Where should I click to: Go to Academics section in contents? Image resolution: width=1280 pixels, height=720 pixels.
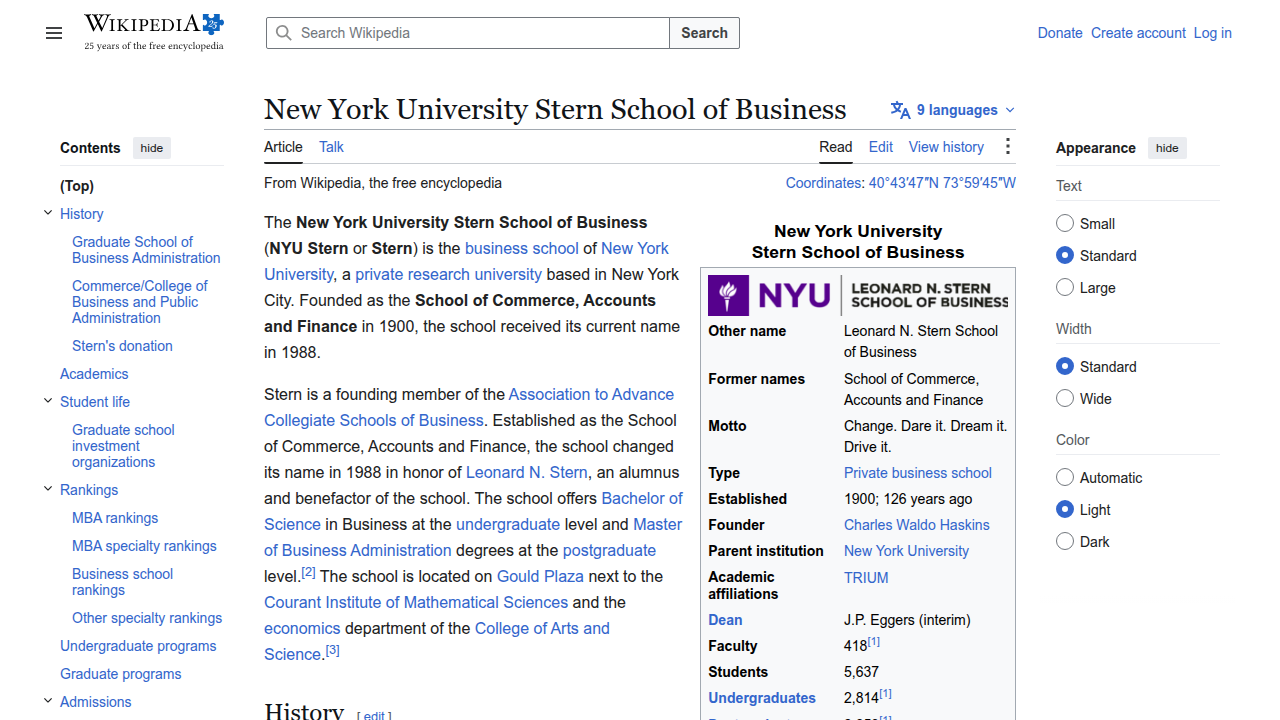click(94, 374)
